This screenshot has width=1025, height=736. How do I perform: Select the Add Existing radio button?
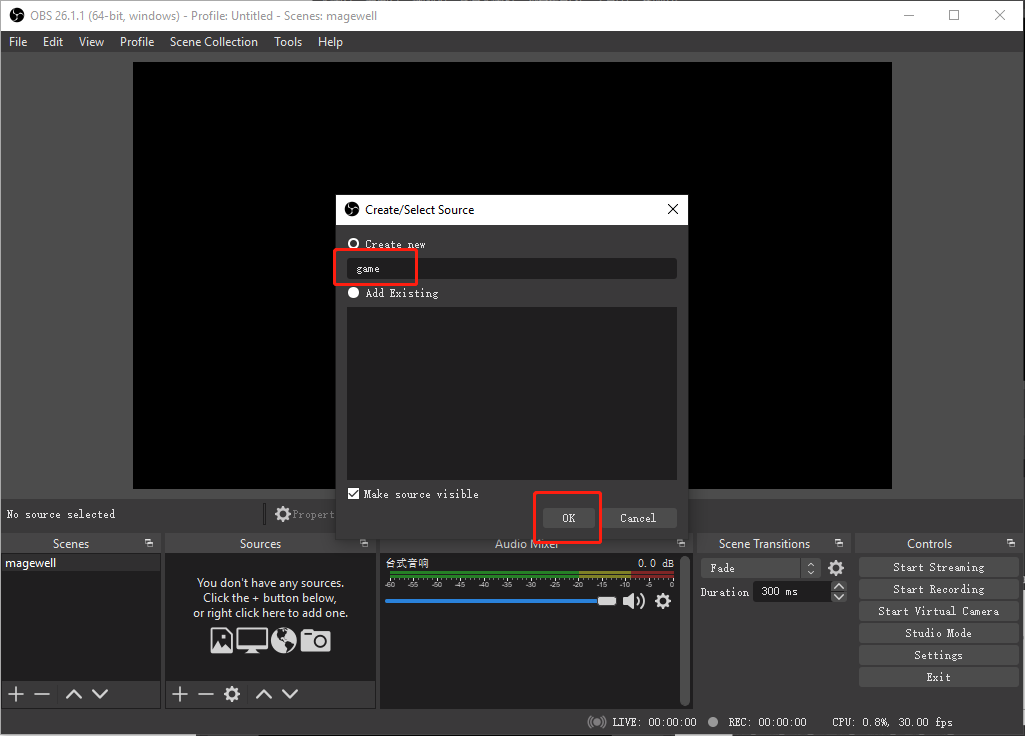point(354,293)
